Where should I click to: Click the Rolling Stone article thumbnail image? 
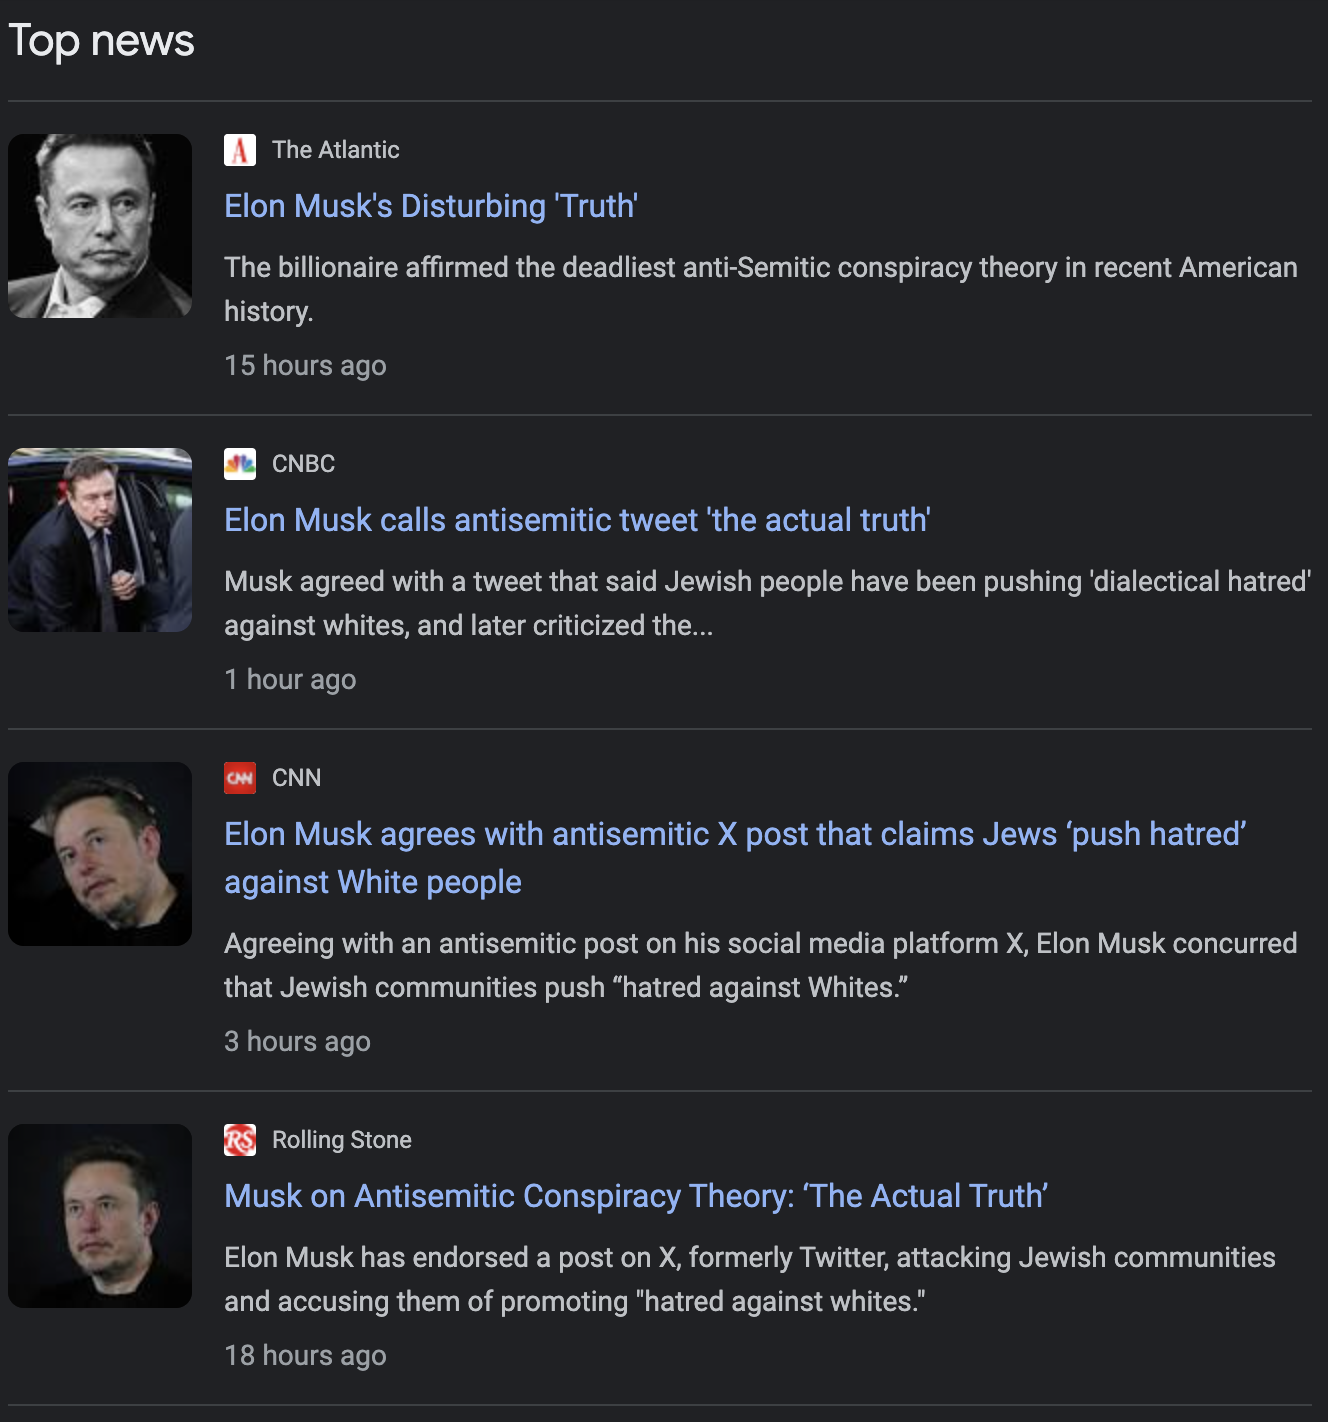coord(100,1216)
